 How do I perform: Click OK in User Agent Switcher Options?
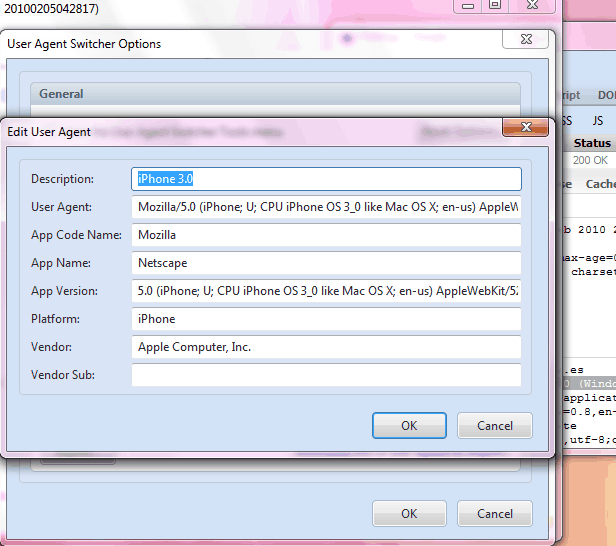tap(409, 513)
